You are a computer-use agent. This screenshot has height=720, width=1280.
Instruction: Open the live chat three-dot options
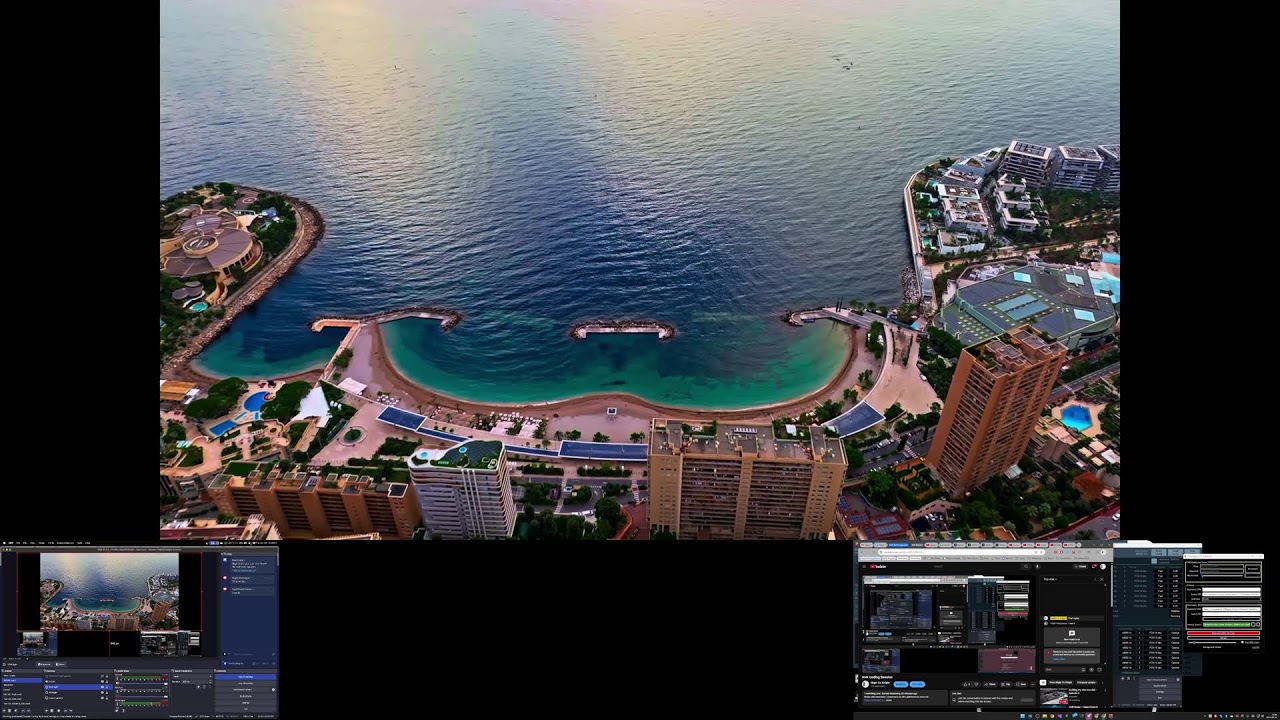(1097, 579)
